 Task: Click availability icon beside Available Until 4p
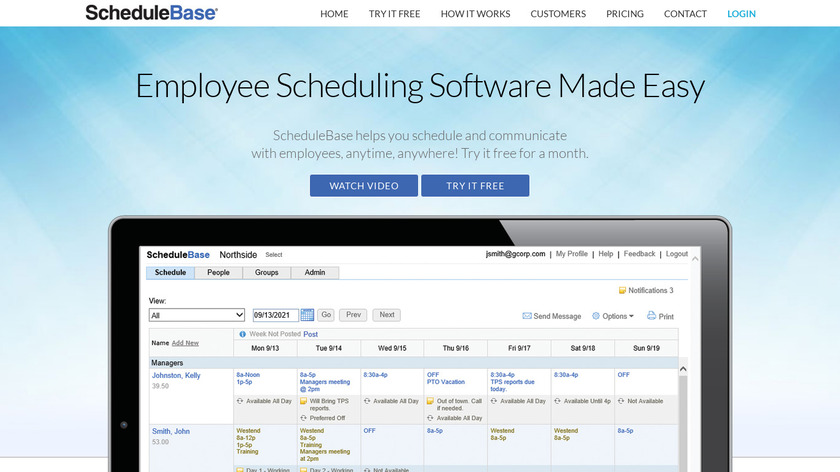click(x=557, y=401)
